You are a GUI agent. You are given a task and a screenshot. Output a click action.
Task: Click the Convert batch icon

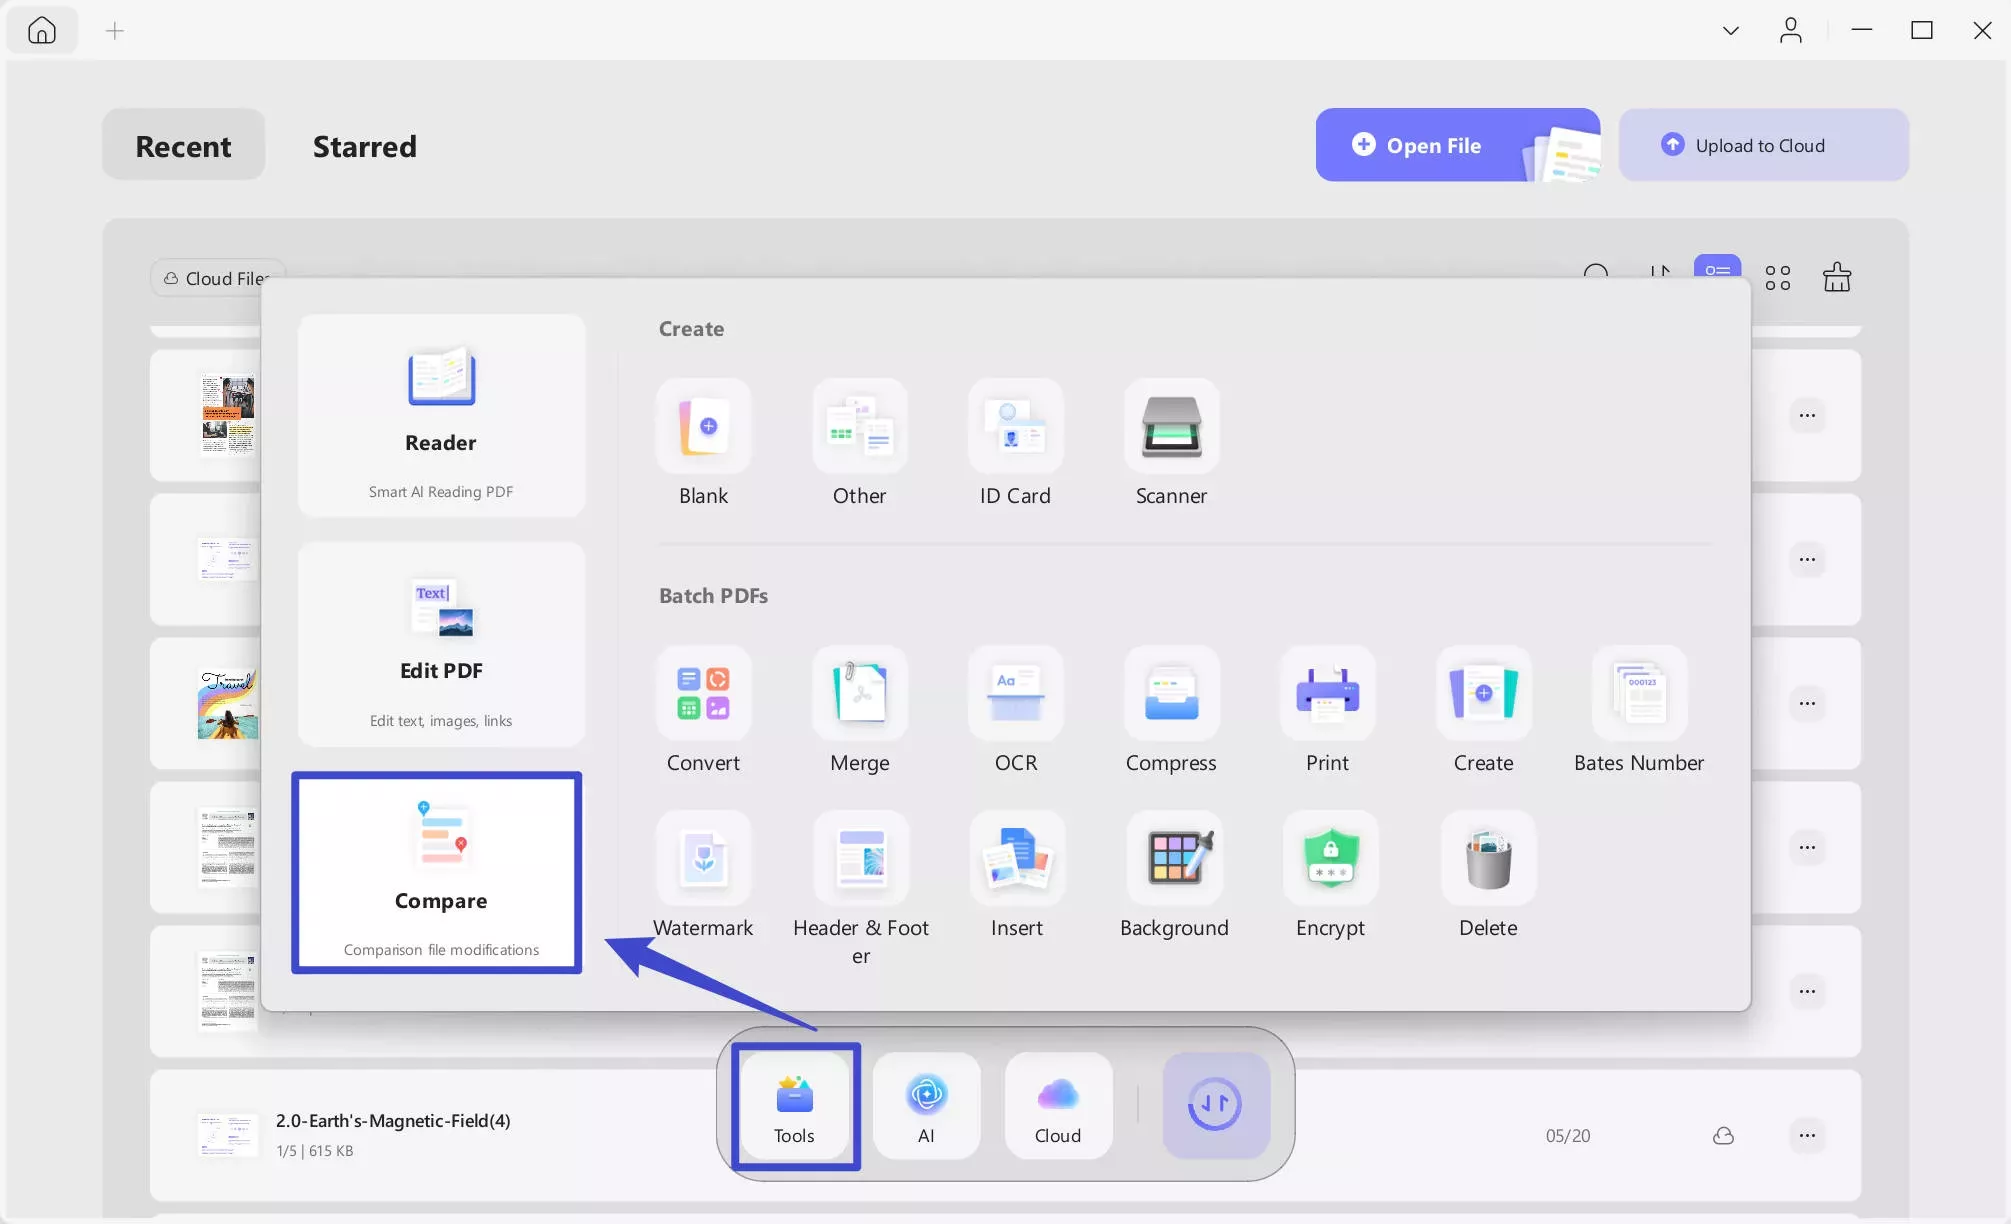click(x=703, y=694)
